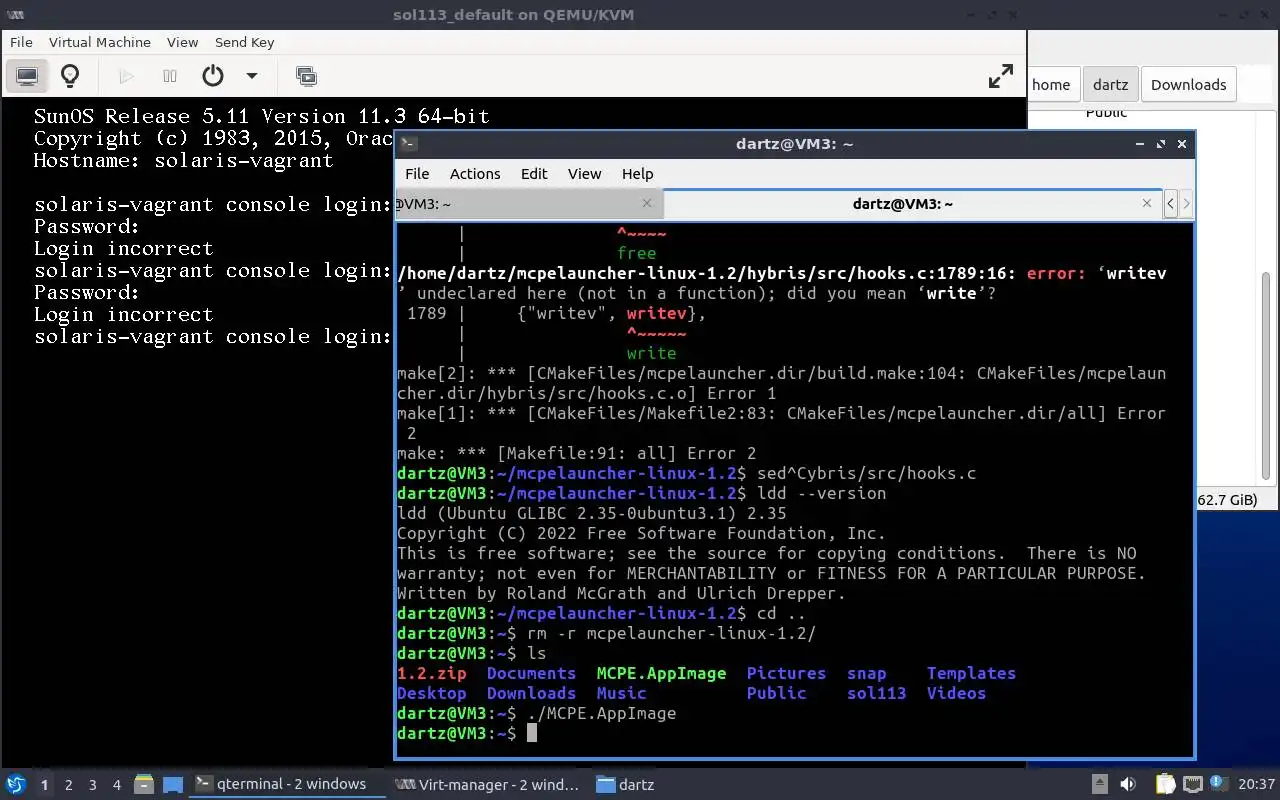Click the VM console login prompt area
This screenshot has height=800, width=1280.
[x=212, y=336]
